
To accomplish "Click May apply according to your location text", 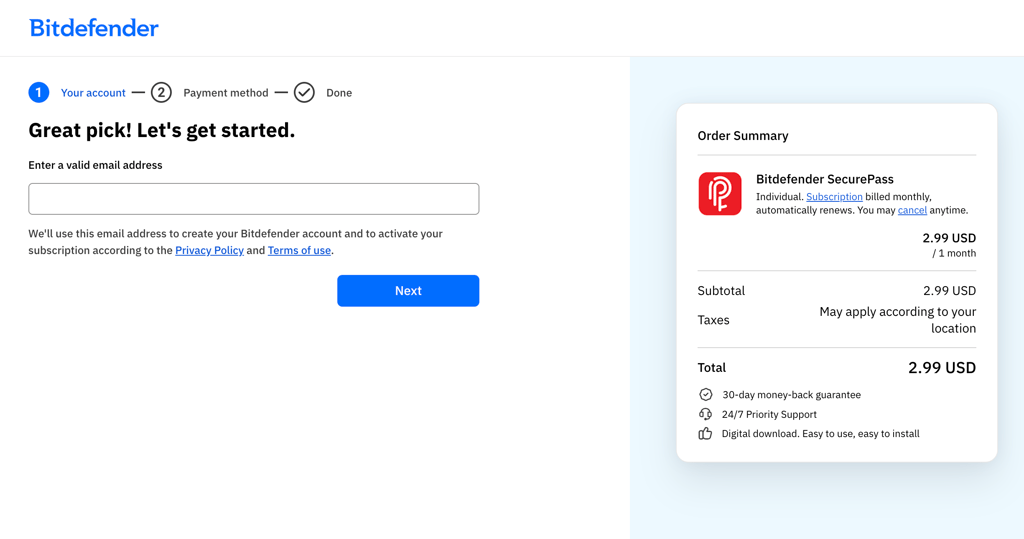I will coord(898,320).
